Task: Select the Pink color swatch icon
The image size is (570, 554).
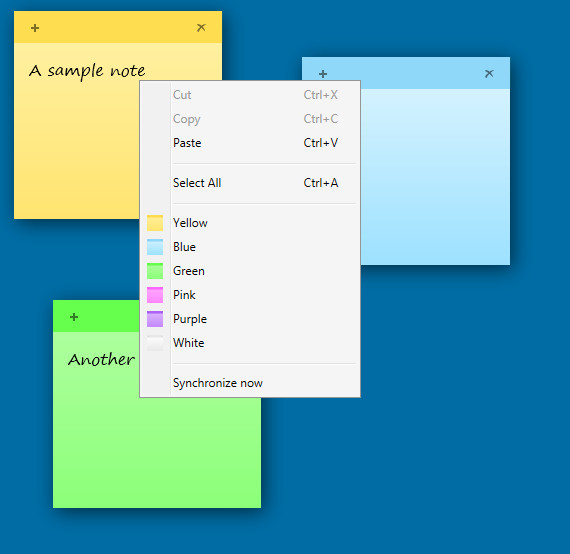Action: 155,295
